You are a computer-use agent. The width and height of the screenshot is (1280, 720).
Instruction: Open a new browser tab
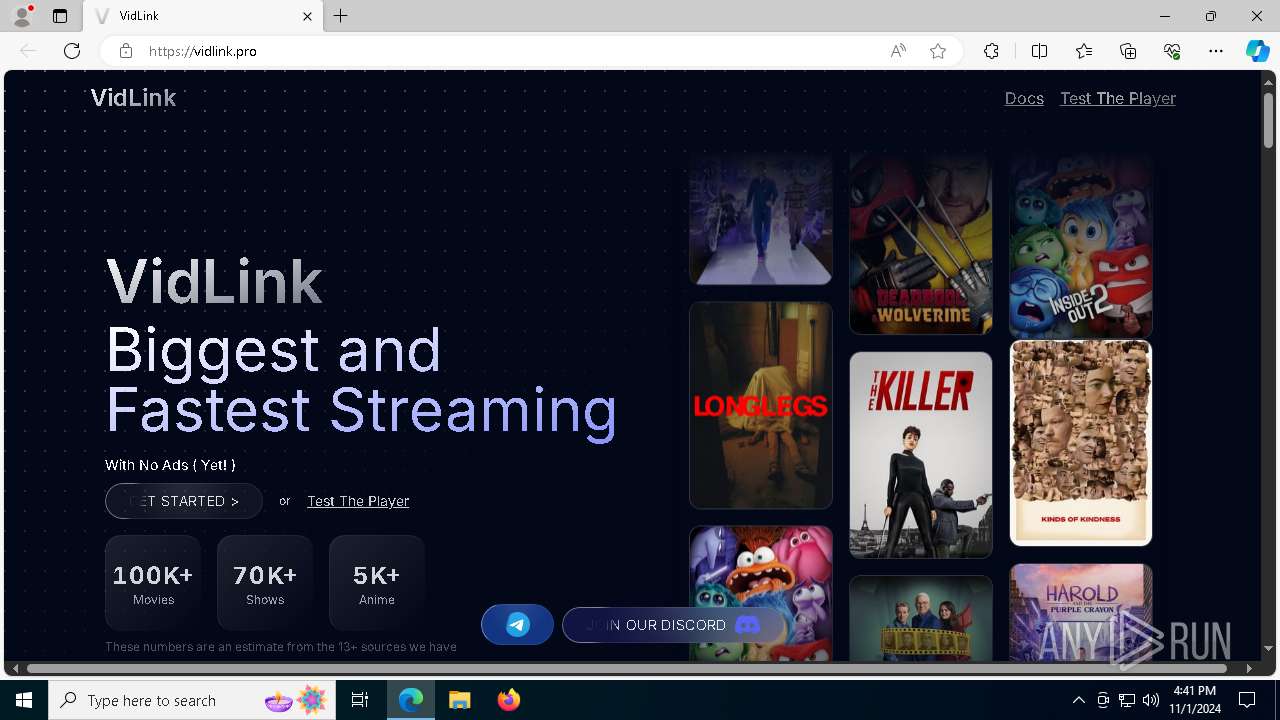(341, 16)
